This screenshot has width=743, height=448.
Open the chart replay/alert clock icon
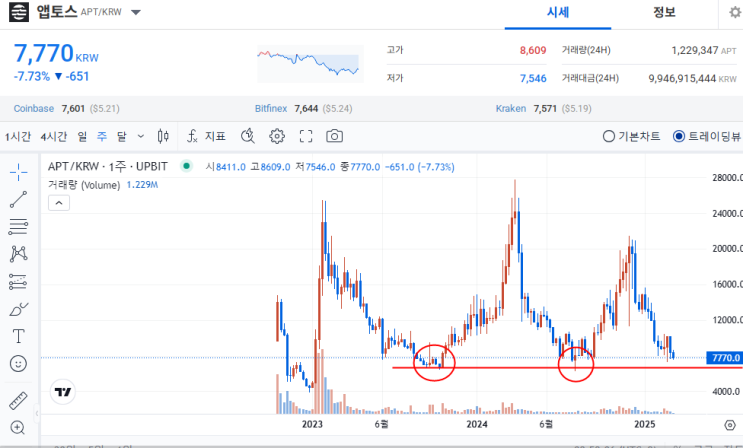(248, 137)
